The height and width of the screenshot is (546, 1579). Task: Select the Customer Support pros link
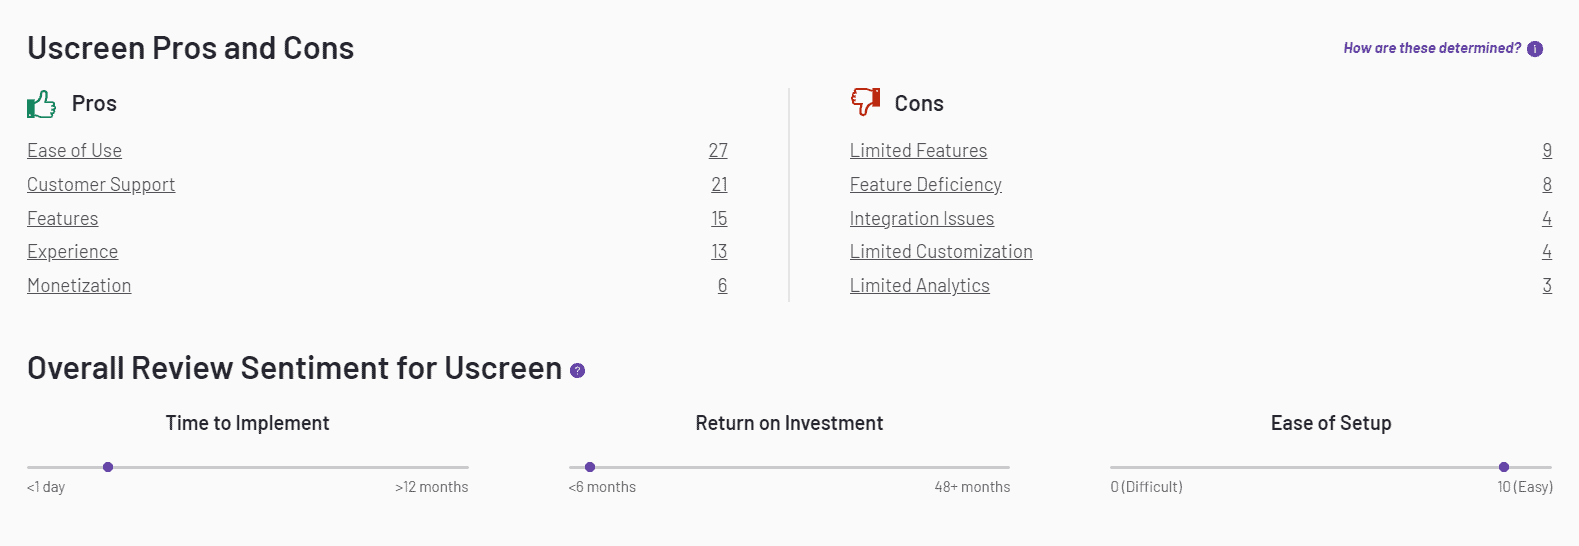[x=101, y=185]
